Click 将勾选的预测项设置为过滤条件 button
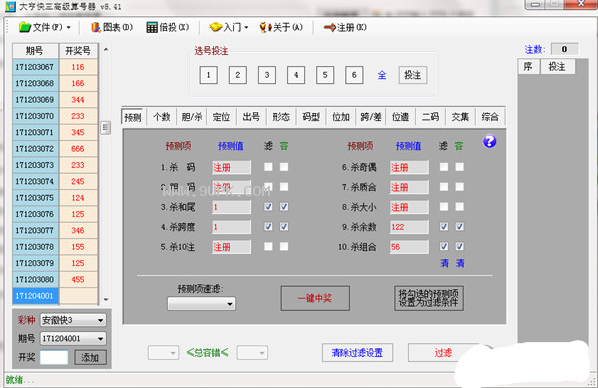Screen dimensions: 598x388 tap(429, 298)
